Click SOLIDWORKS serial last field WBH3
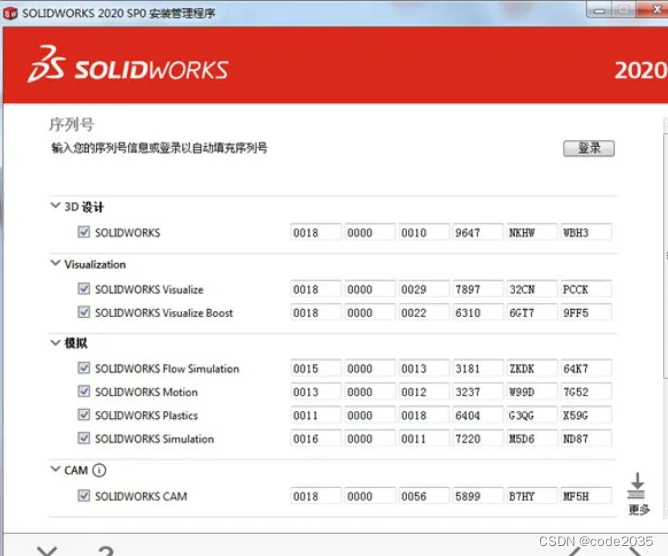 (x=586, y=233)
